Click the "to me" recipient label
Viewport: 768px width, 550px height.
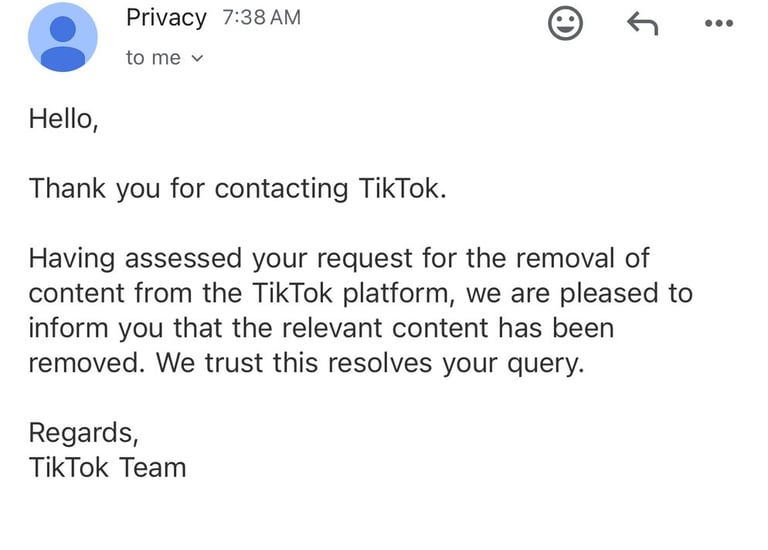tap(153, 58)
